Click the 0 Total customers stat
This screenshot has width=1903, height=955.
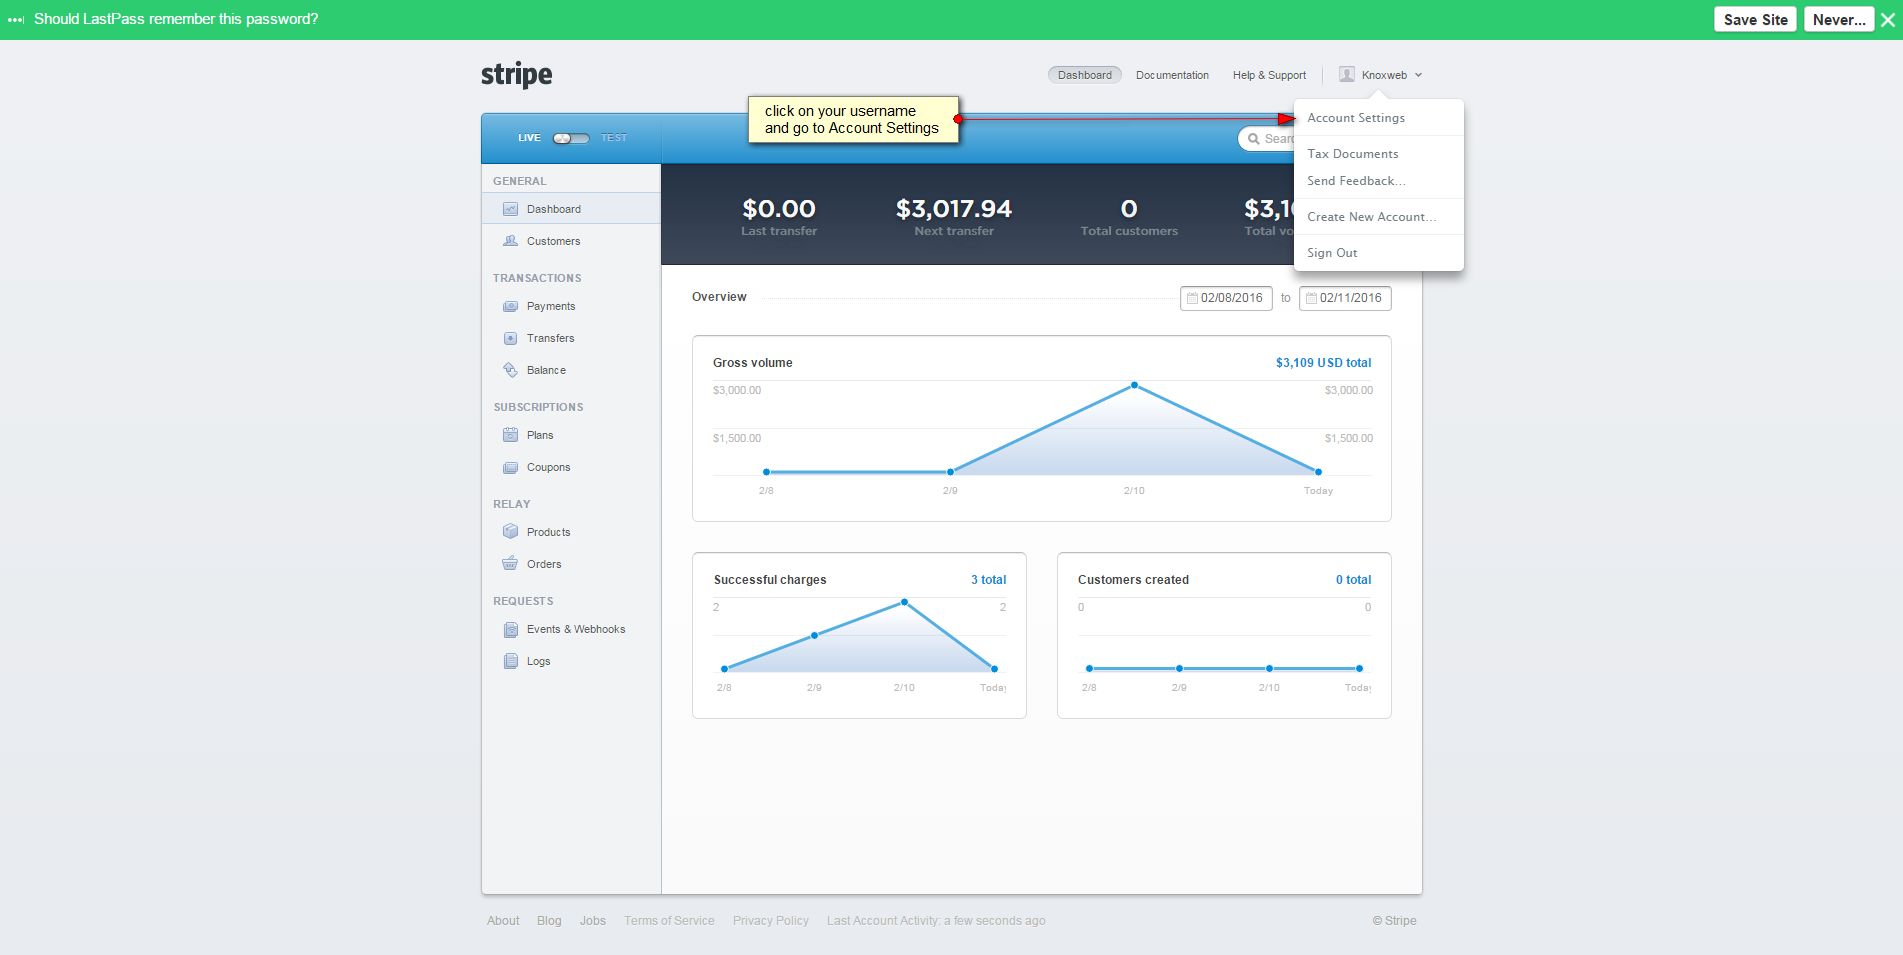click(1129, 209)
